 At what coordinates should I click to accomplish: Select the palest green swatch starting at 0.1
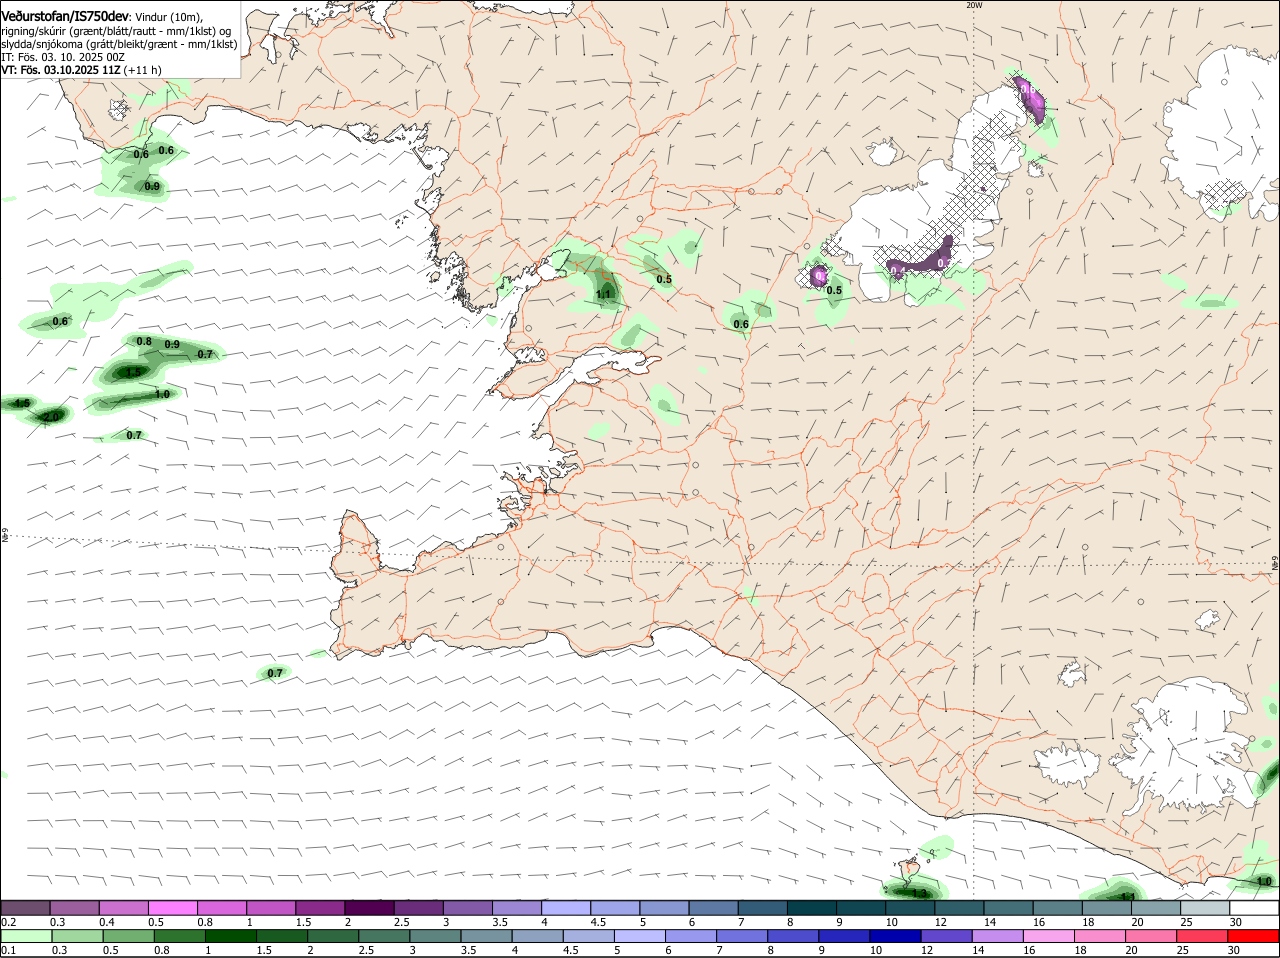(25, 936)
